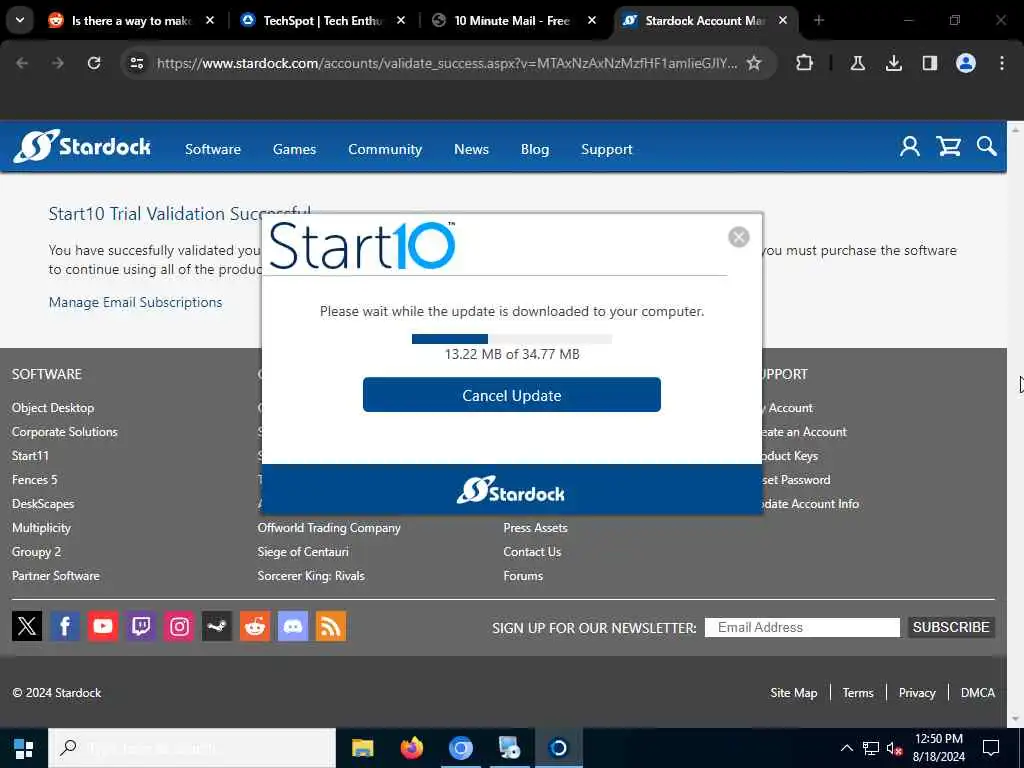This screenshot has width=1024, height=768.
Task: Open the Games menu in Stardock header
Action: 295,149
